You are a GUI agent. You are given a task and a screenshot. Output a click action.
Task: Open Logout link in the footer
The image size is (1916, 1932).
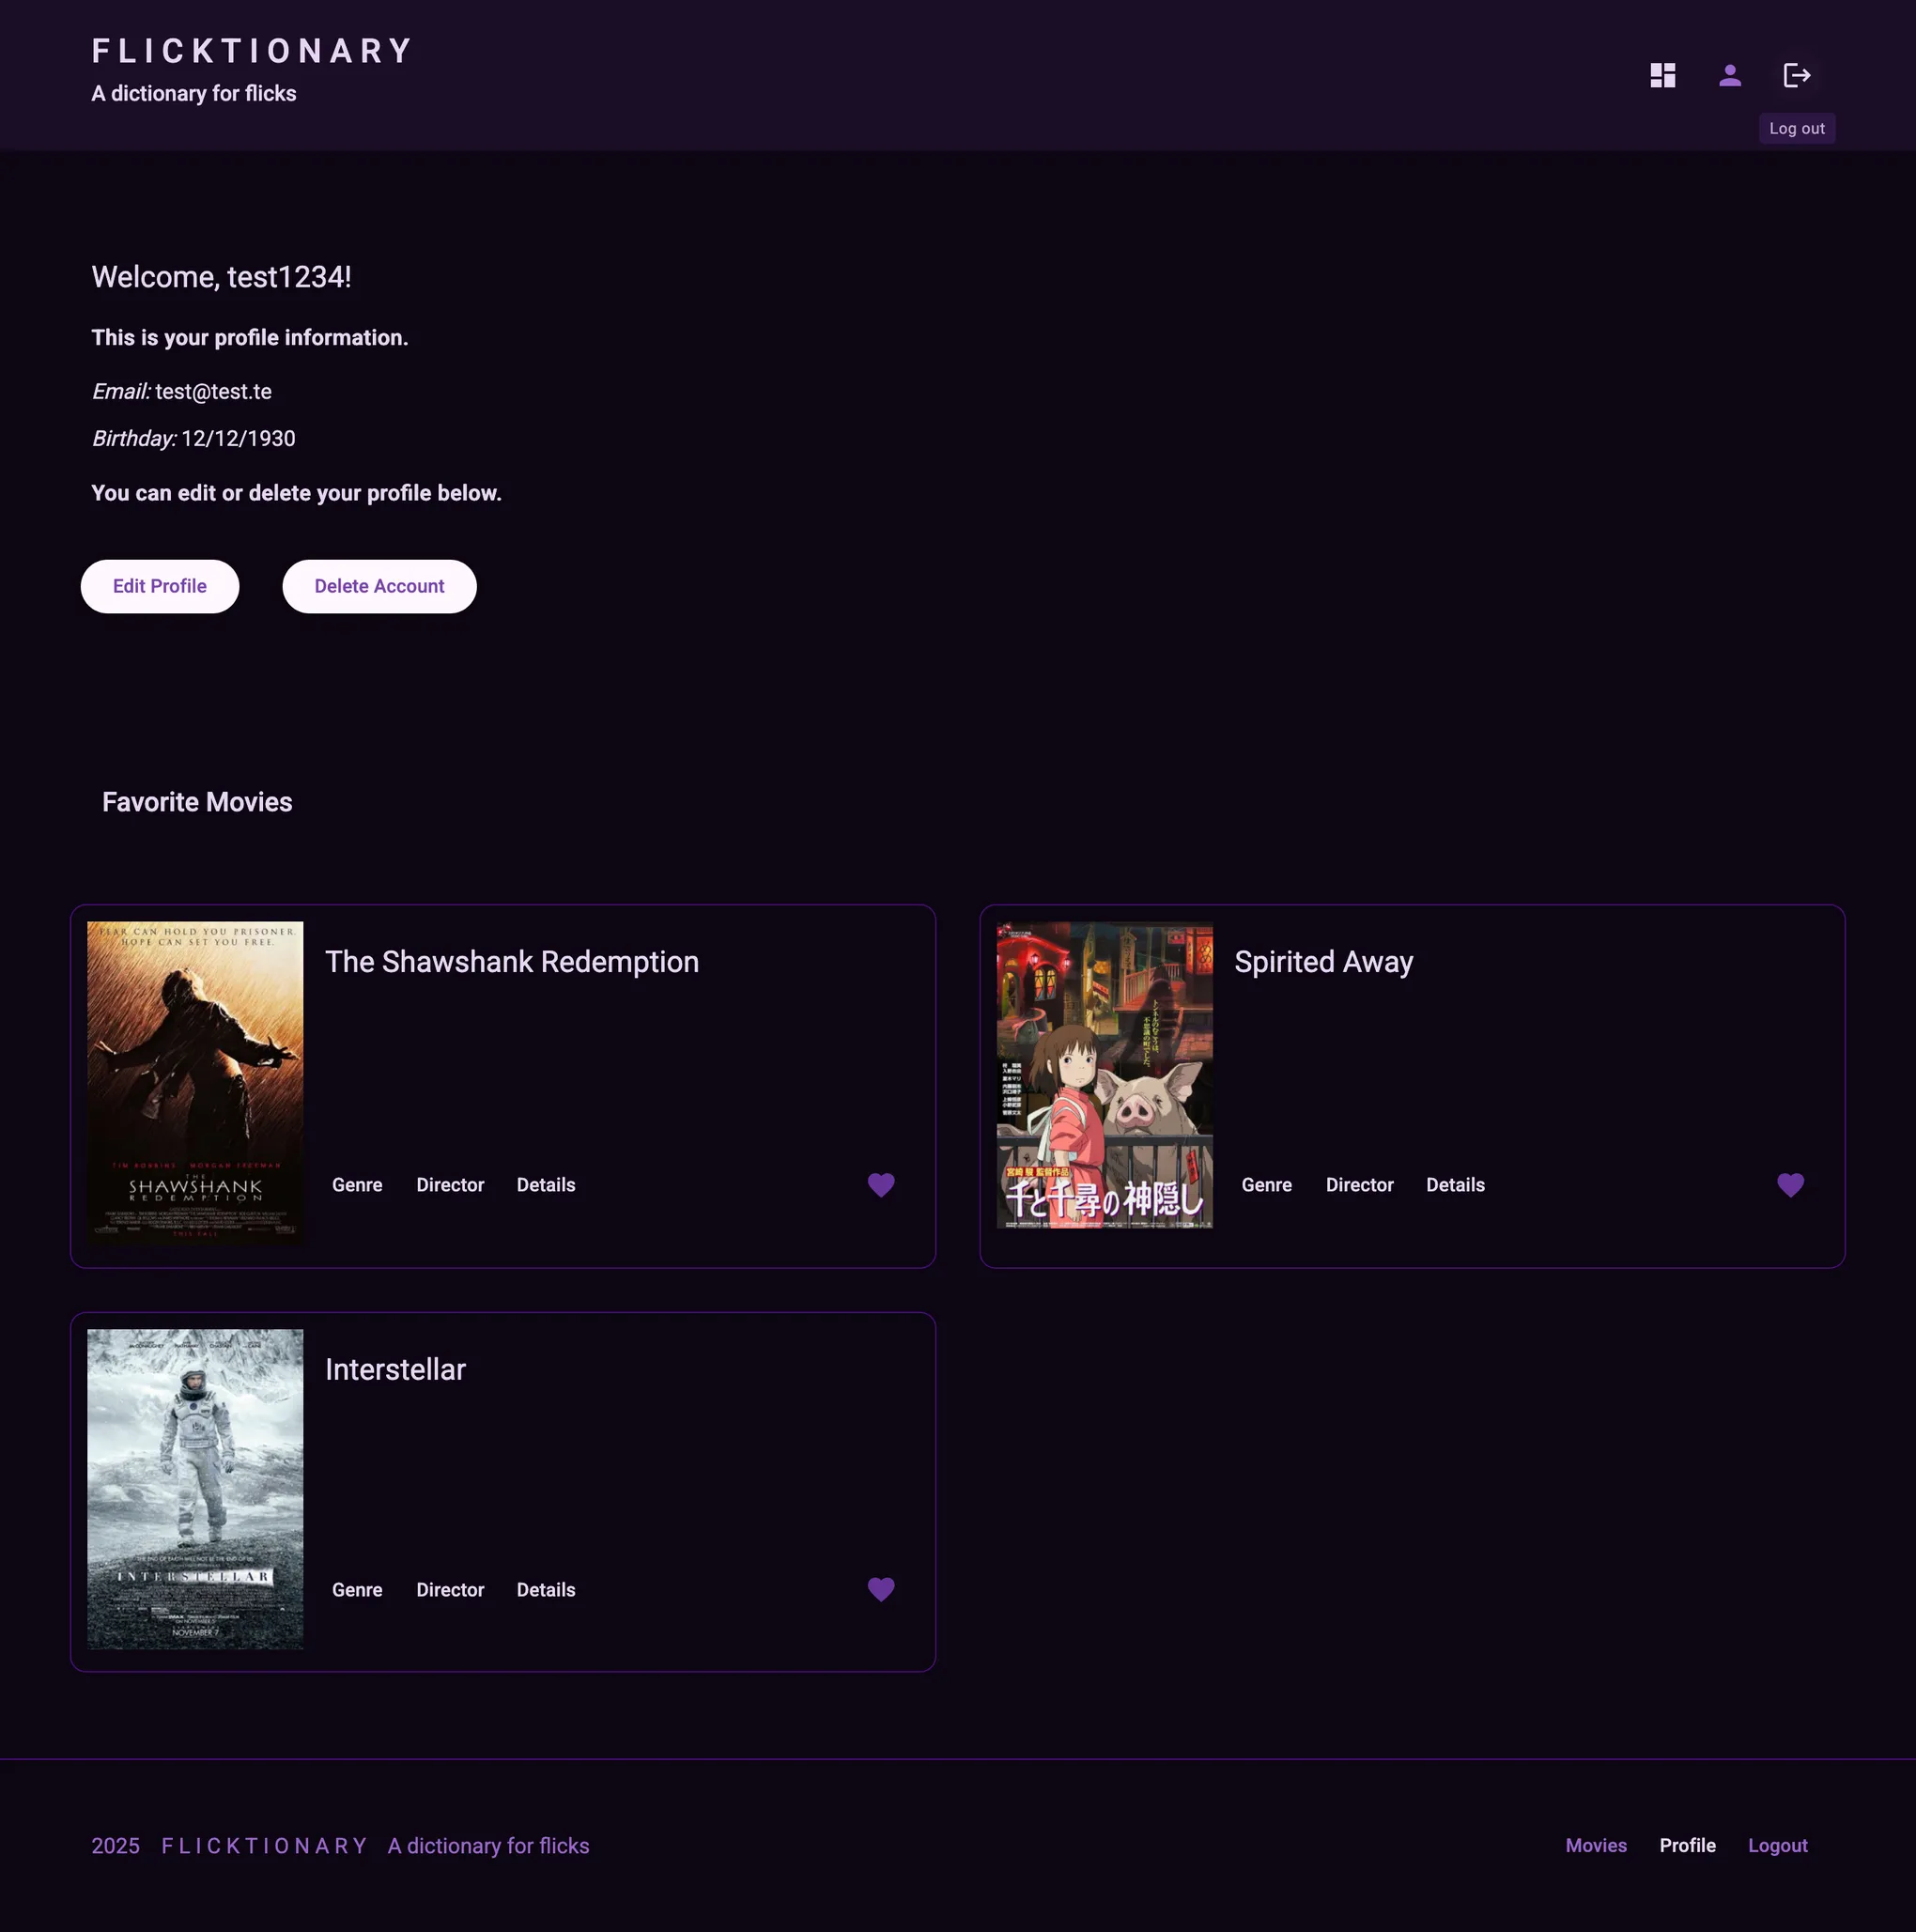[1777, 1845]
